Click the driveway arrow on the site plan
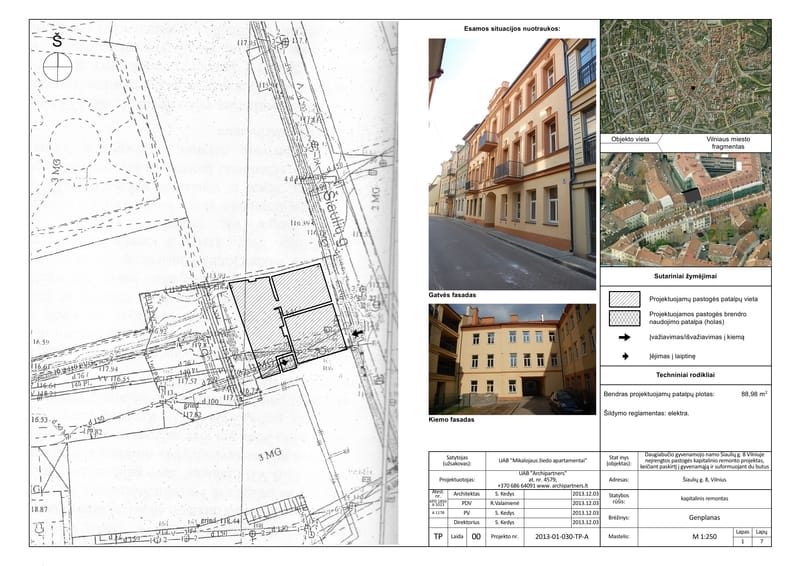 pyautogui.click(x=358, y=333)
